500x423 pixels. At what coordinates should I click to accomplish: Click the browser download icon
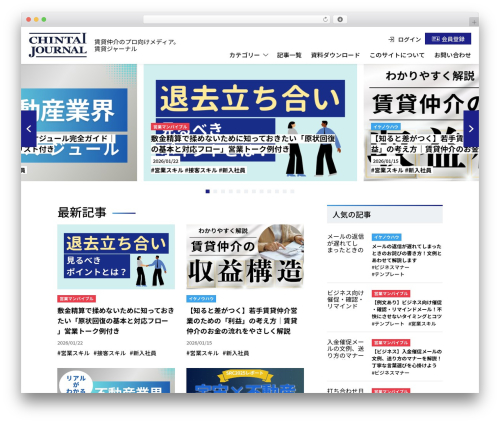340,19
